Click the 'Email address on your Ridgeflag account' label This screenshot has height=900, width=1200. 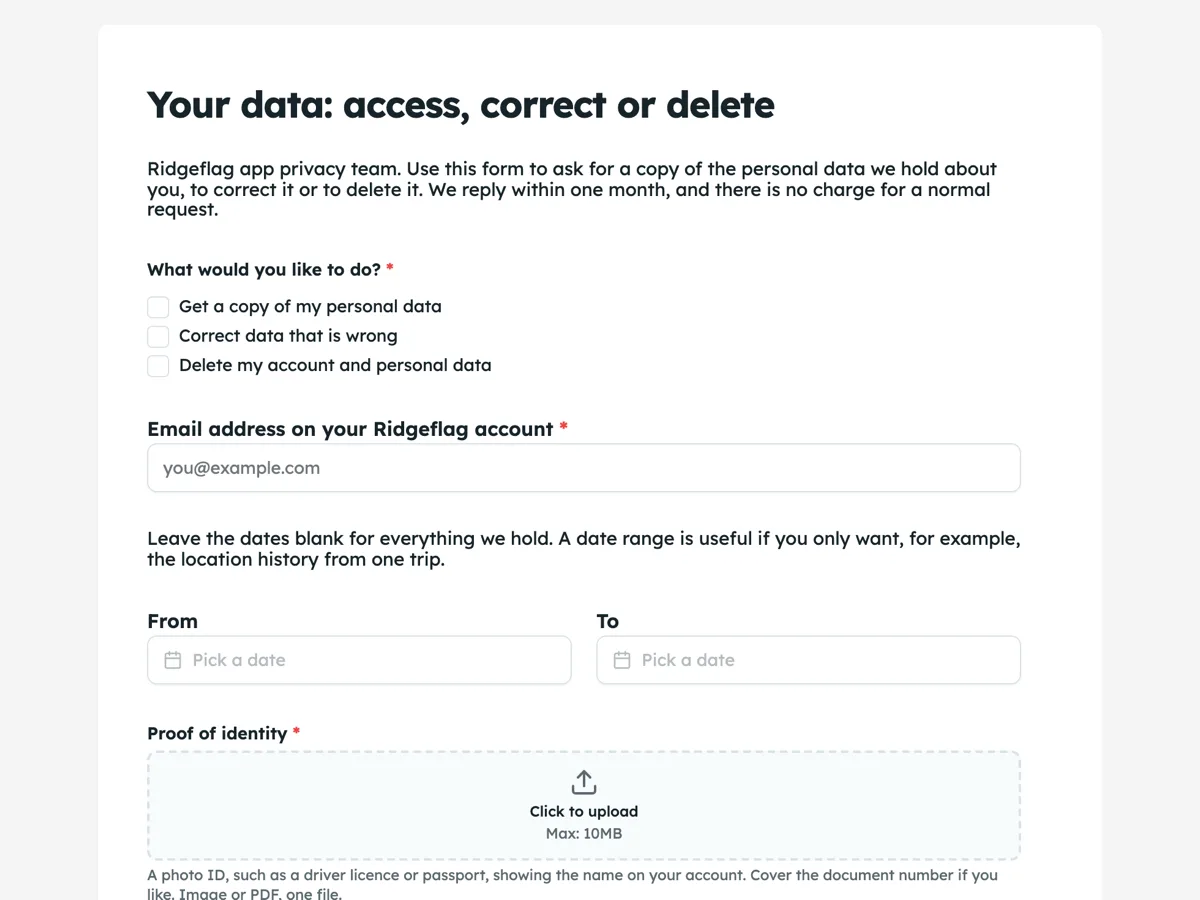tap(350, 429)
